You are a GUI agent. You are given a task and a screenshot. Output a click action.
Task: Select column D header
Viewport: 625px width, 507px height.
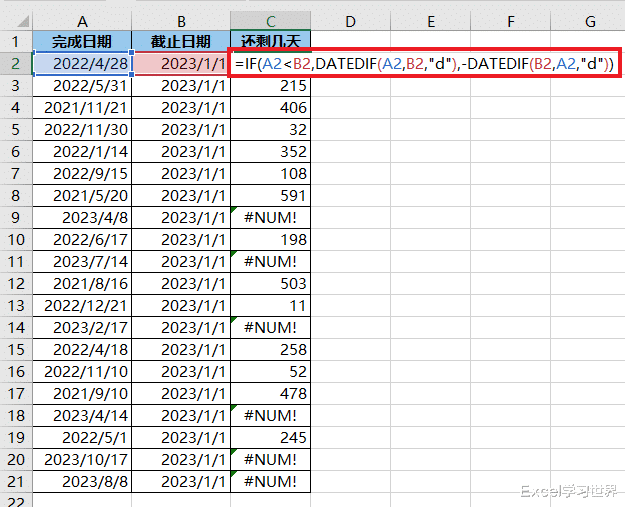point(350,21)
